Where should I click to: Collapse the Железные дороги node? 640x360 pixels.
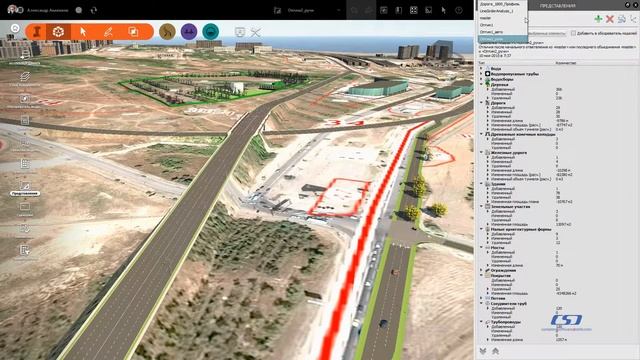tap(482, 153)
